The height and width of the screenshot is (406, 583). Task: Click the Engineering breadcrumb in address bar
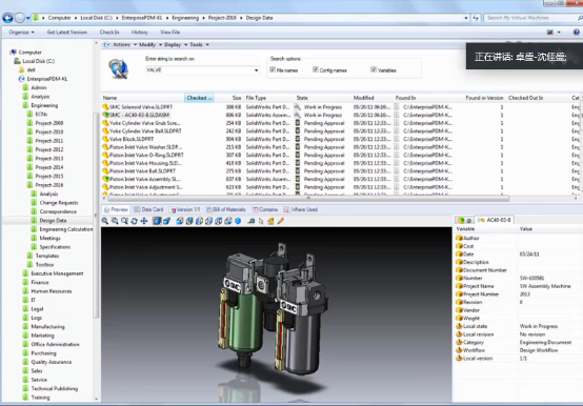point(185,18)
